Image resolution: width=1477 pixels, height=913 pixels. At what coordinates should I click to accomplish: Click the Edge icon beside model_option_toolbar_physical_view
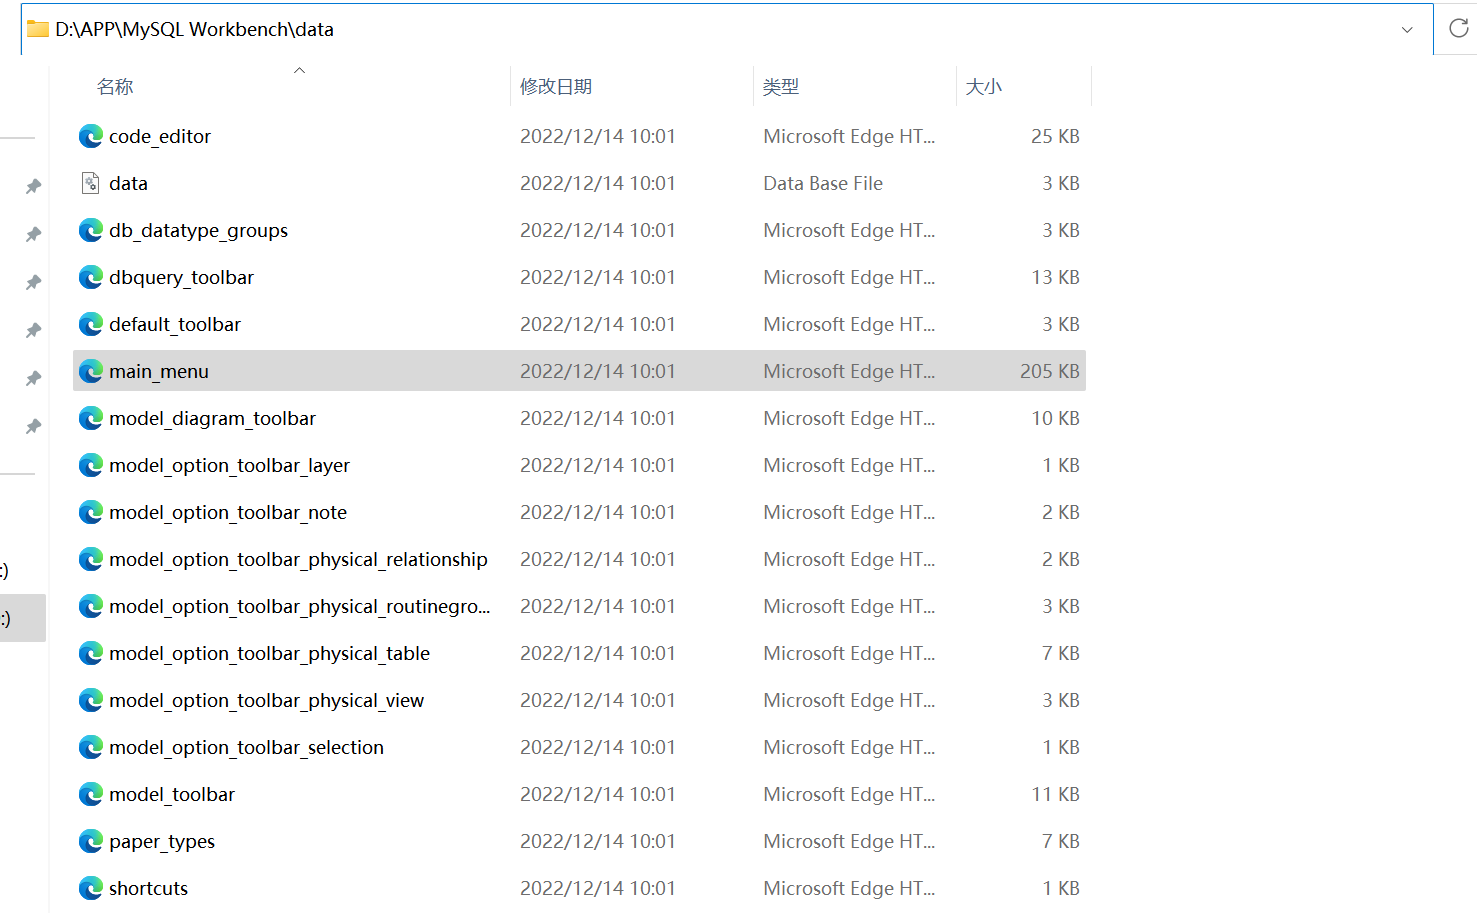[91, 700]
